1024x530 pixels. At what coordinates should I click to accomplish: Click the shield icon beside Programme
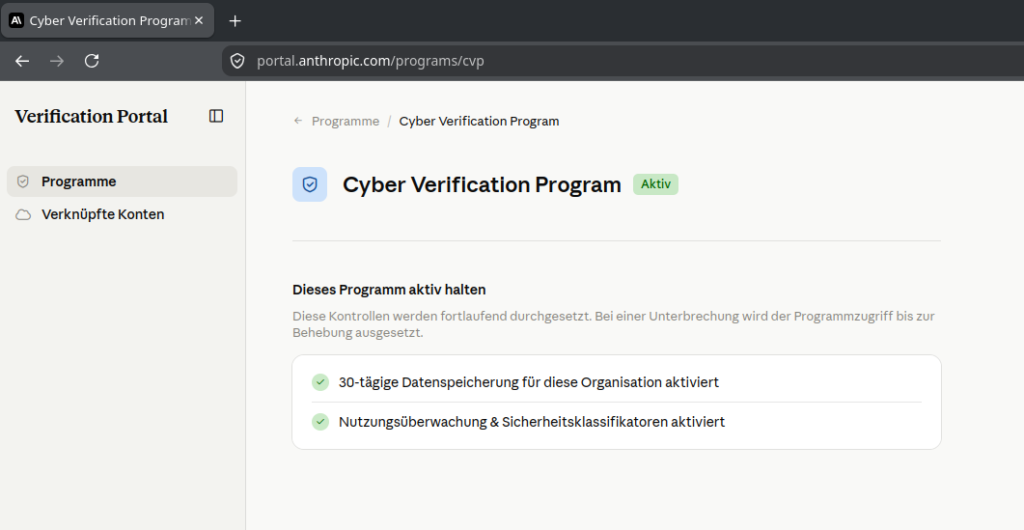(x=23, y=181)
